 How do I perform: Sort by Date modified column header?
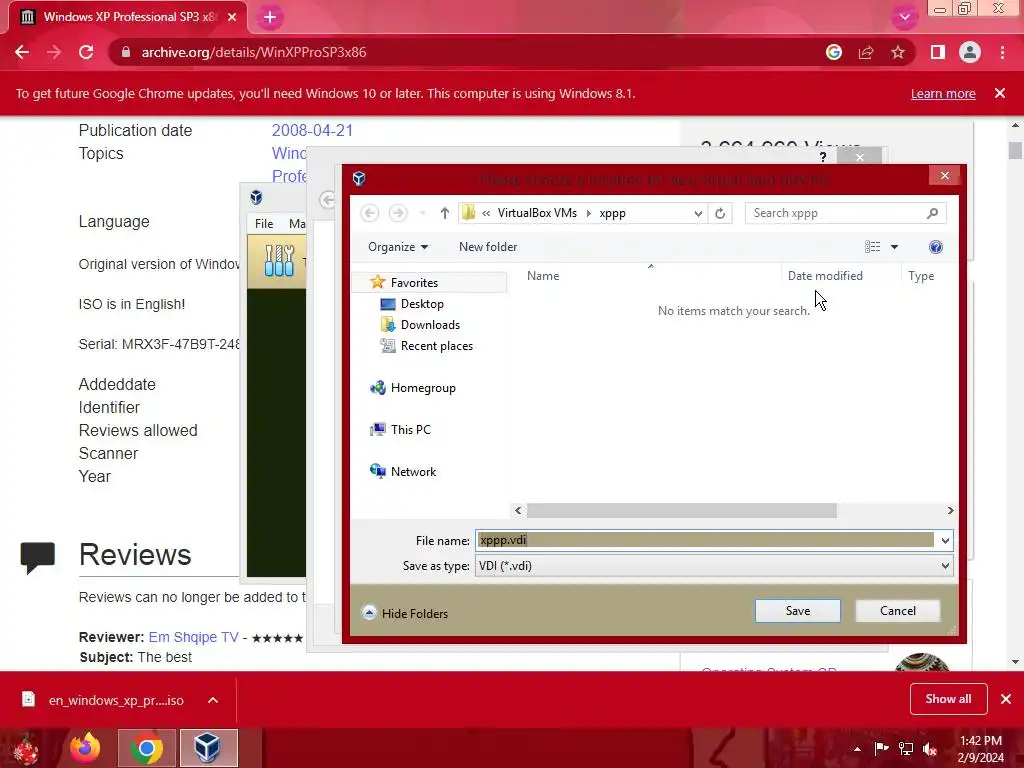pyautogui.click(x=825, y=276)
